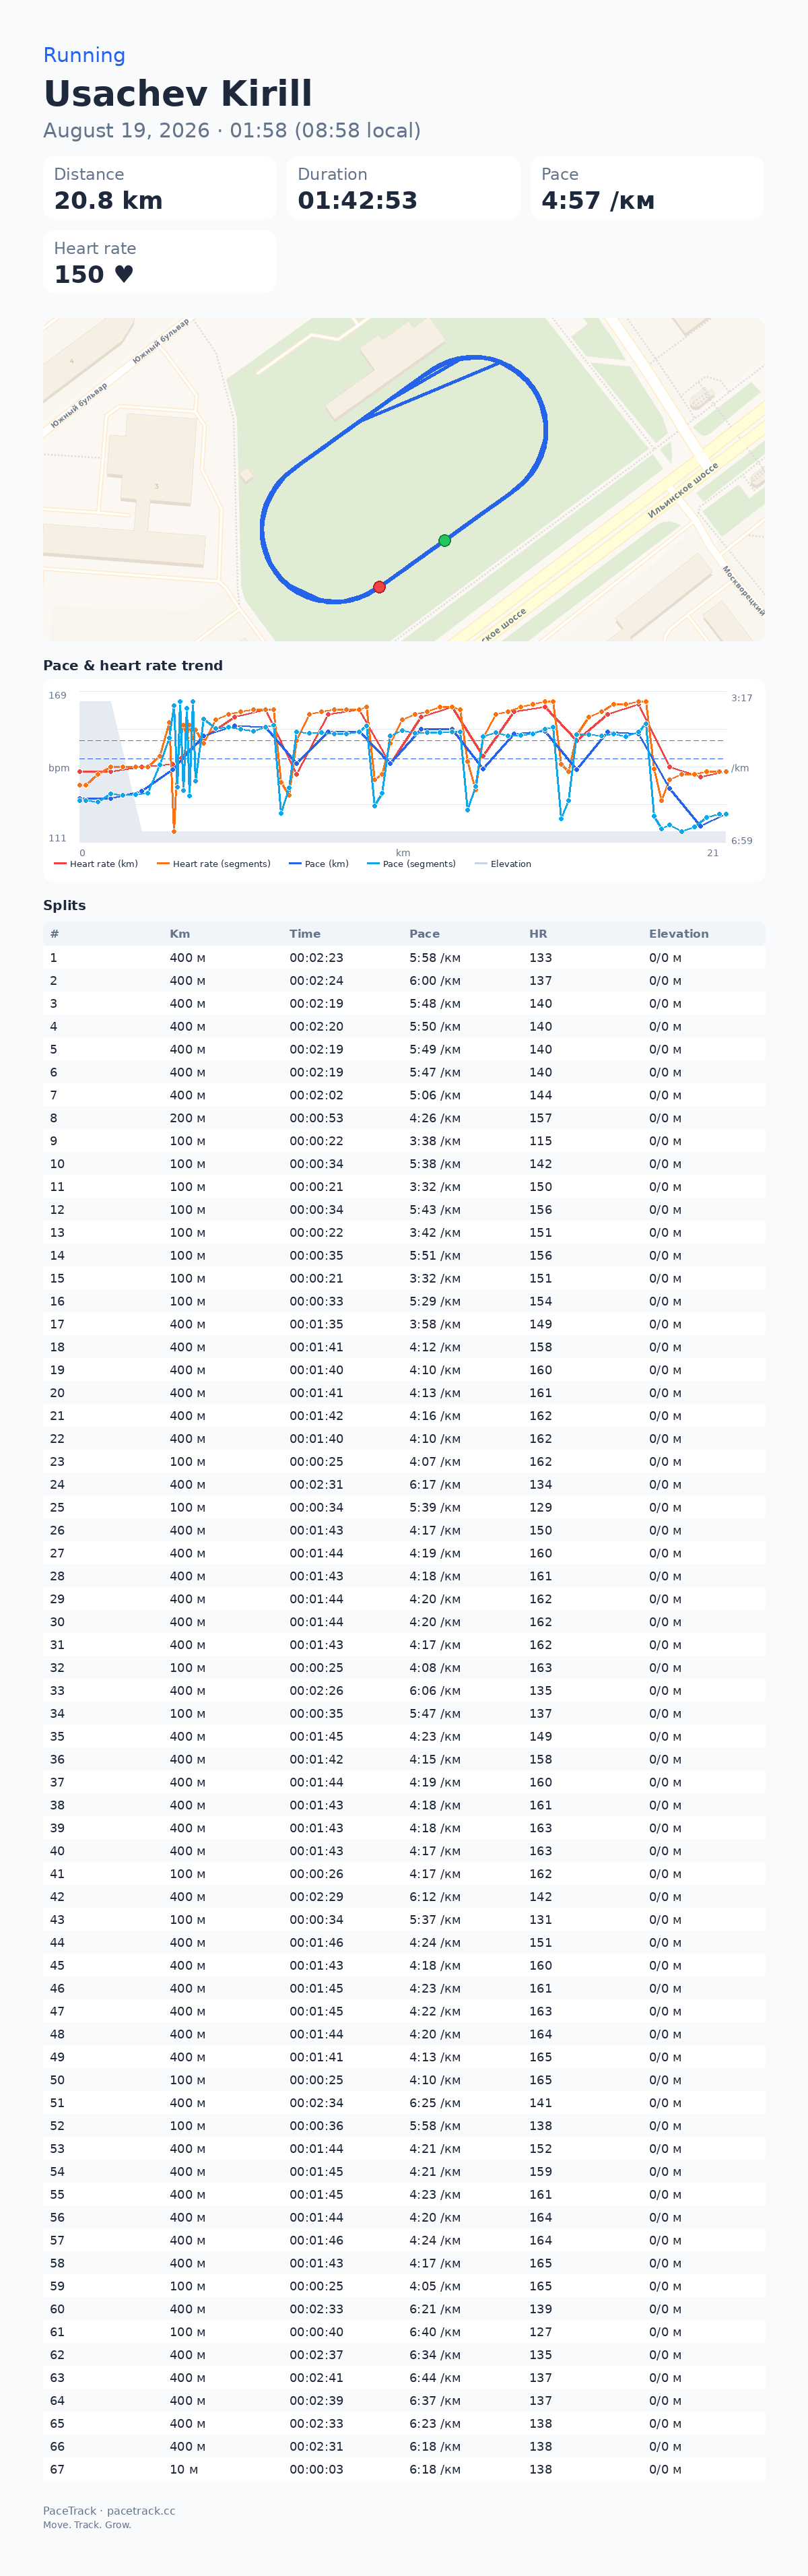Click the Duration 01:42:53 card
808x2576 pixels.
[403, 188]
